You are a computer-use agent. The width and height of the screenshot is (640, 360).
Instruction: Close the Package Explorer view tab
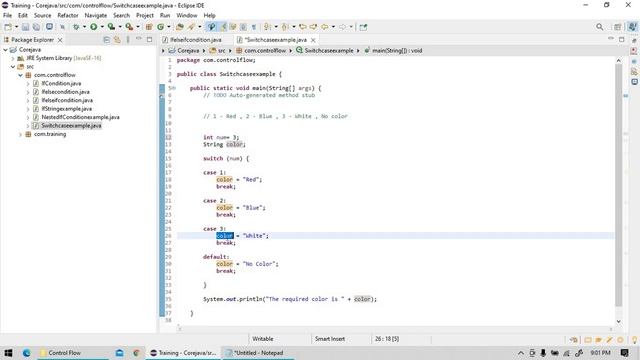tap(60, 40)
